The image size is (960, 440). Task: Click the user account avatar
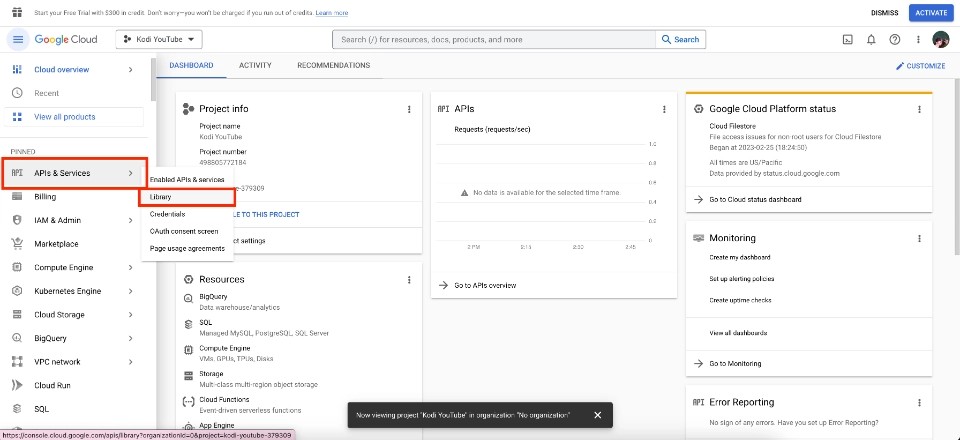[940, 39]
